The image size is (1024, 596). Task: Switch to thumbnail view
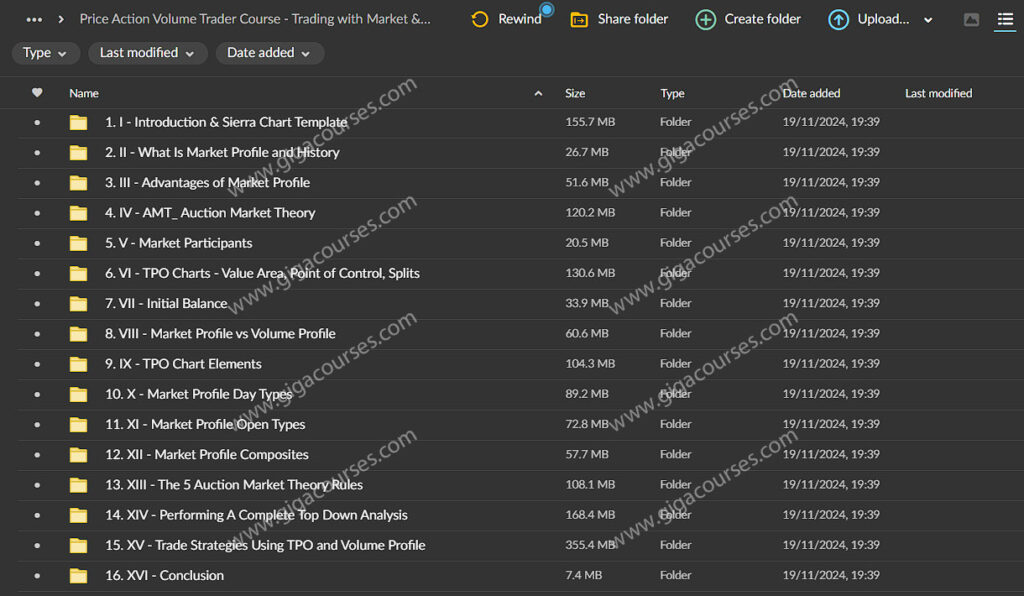pyautogui.click(x=971, y=19)
